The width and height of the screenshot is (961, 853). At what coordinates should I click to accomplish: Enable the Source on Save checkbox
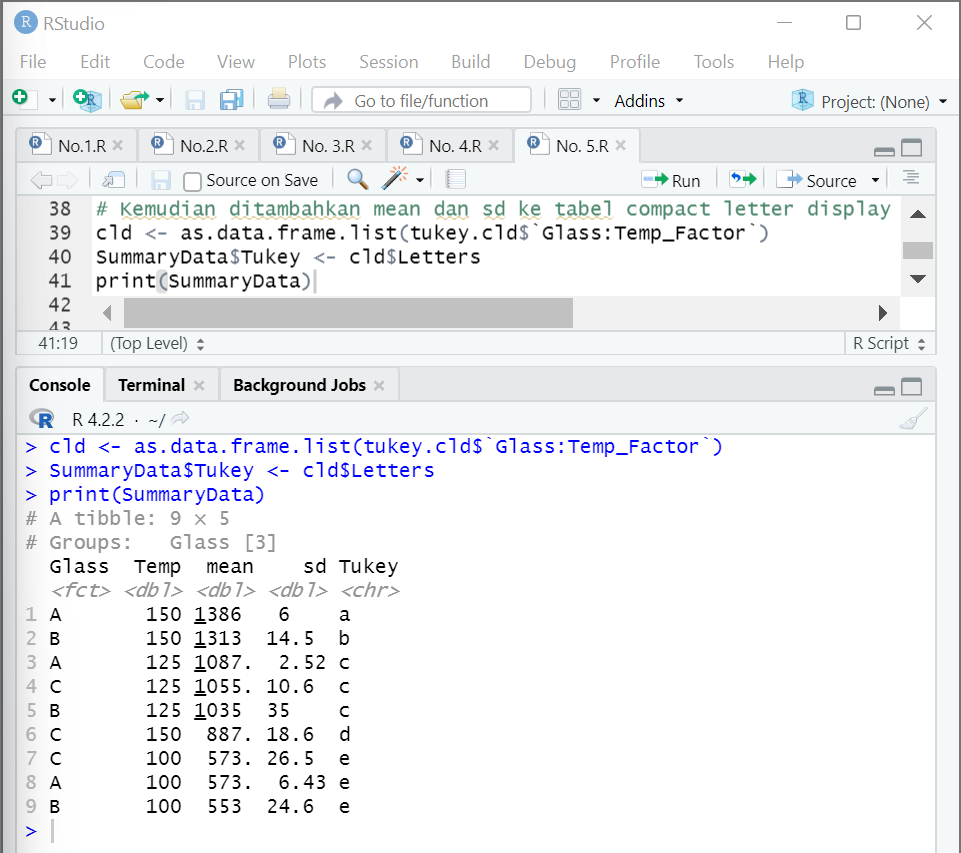point(194,179)
